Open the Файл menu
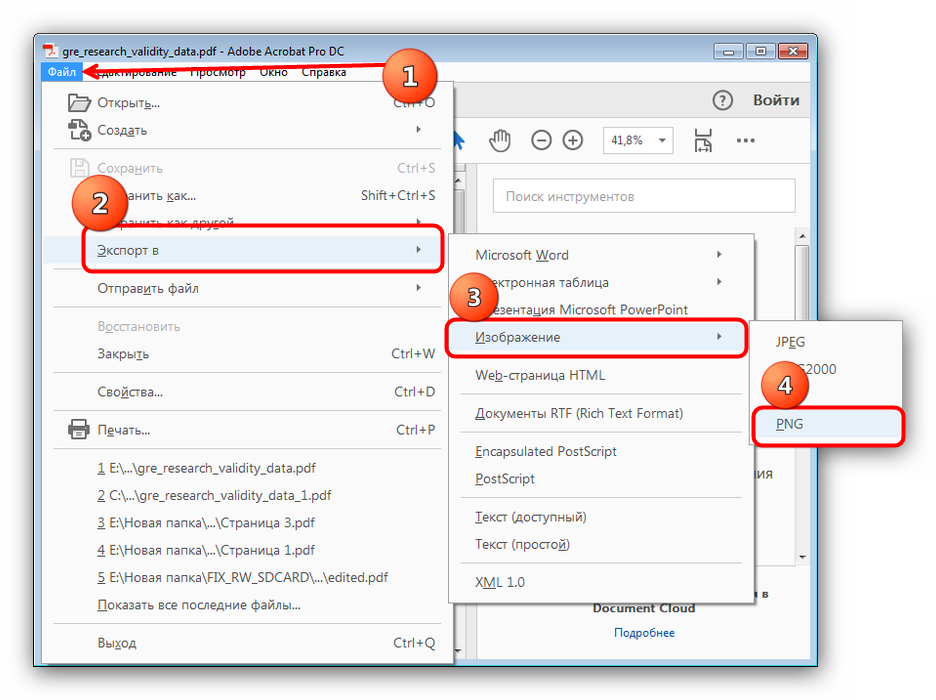The width and height of the screenshot is (936, 700). (62, 72)
